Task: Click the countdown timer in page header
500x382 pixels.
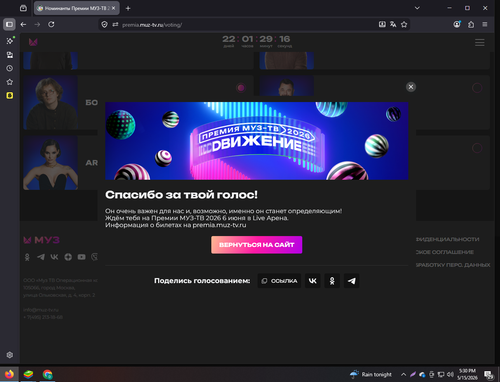Action: click(257, 42)
